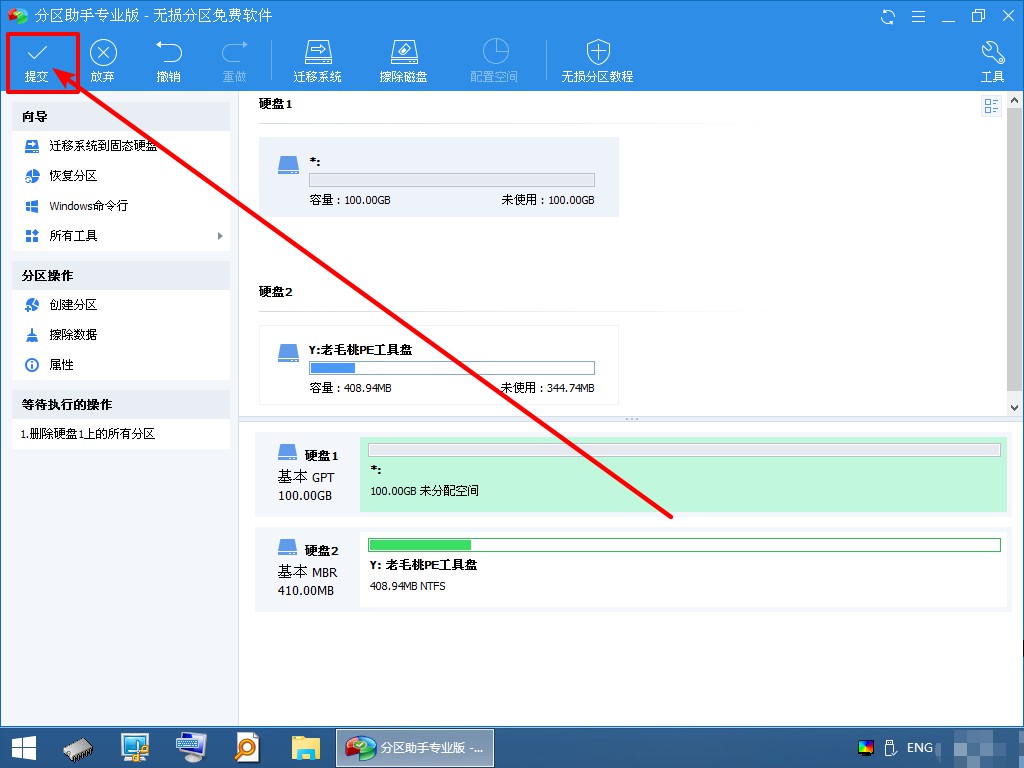Click the color display tray icon

click(866, 748)
